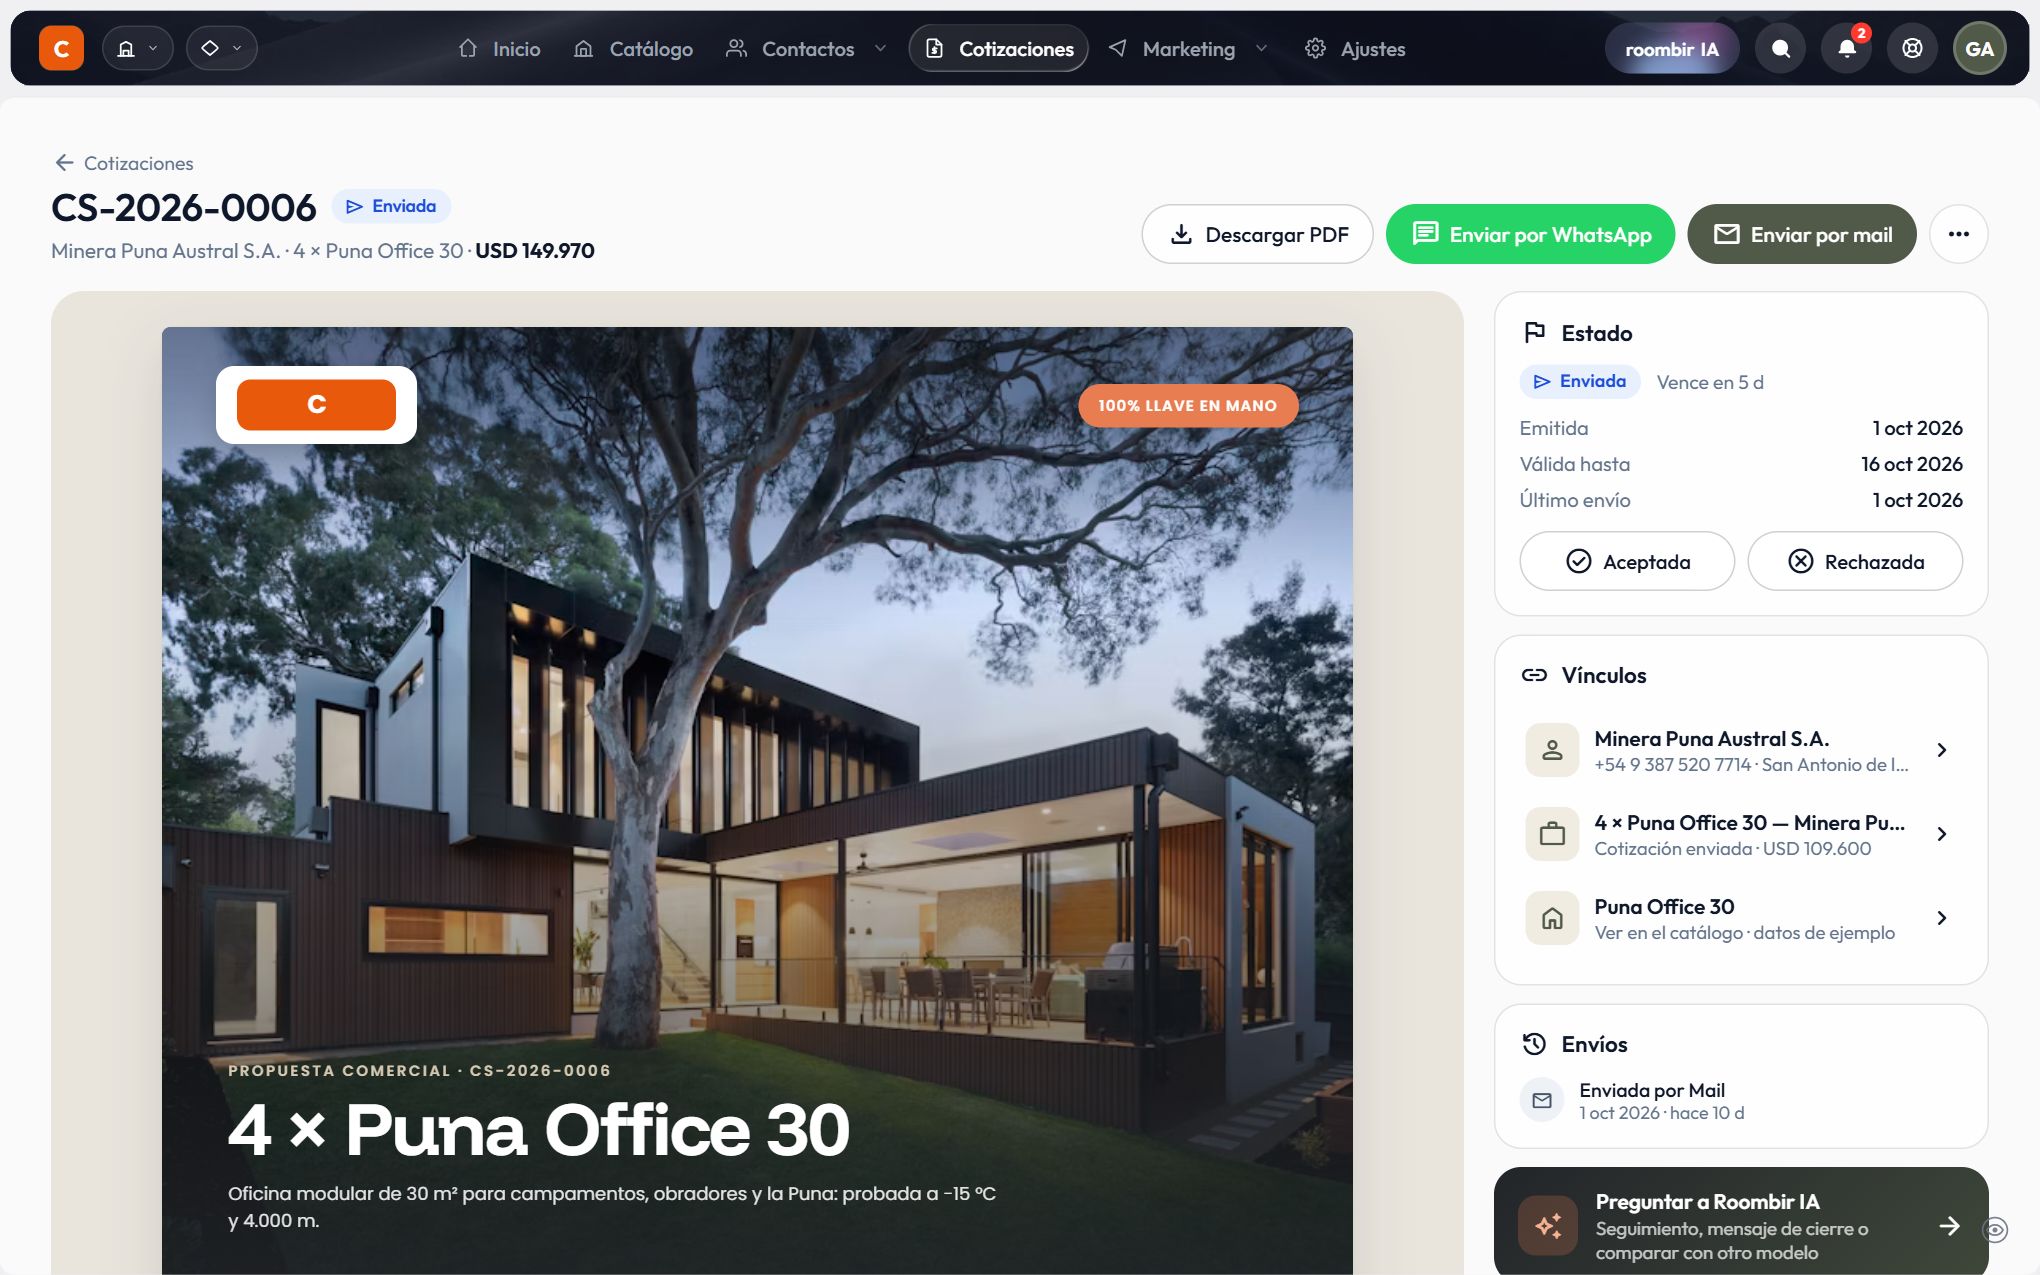Open search magnifier icon
The image size is (2040, 1275).
[x=1781, y=48]
